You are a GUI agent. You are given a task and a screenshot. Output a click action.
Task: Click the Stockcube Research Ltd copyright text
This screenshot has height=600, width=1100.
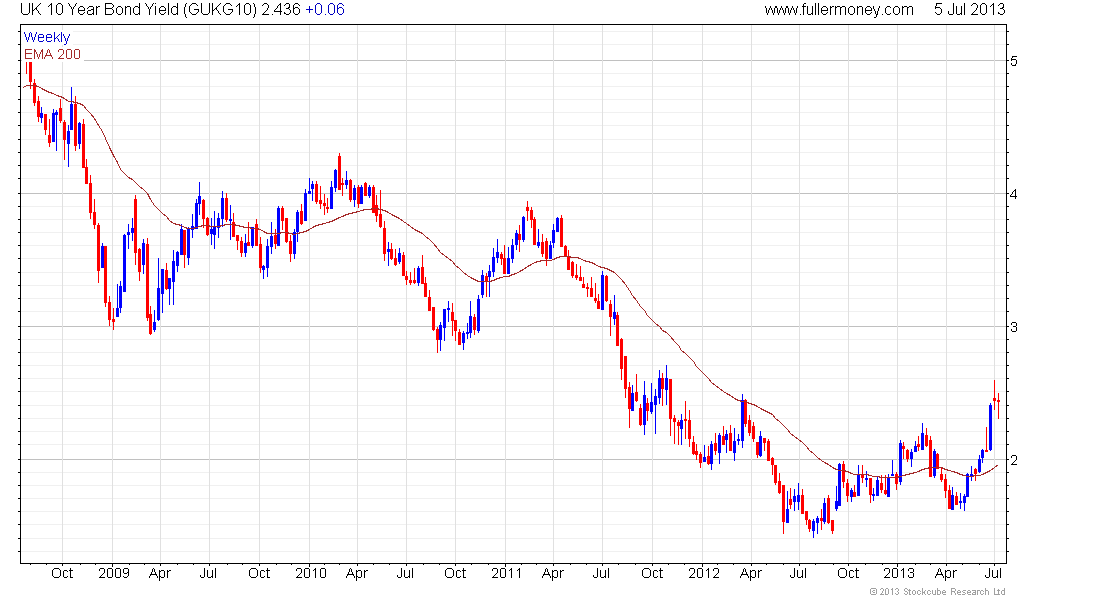point(937,592)
